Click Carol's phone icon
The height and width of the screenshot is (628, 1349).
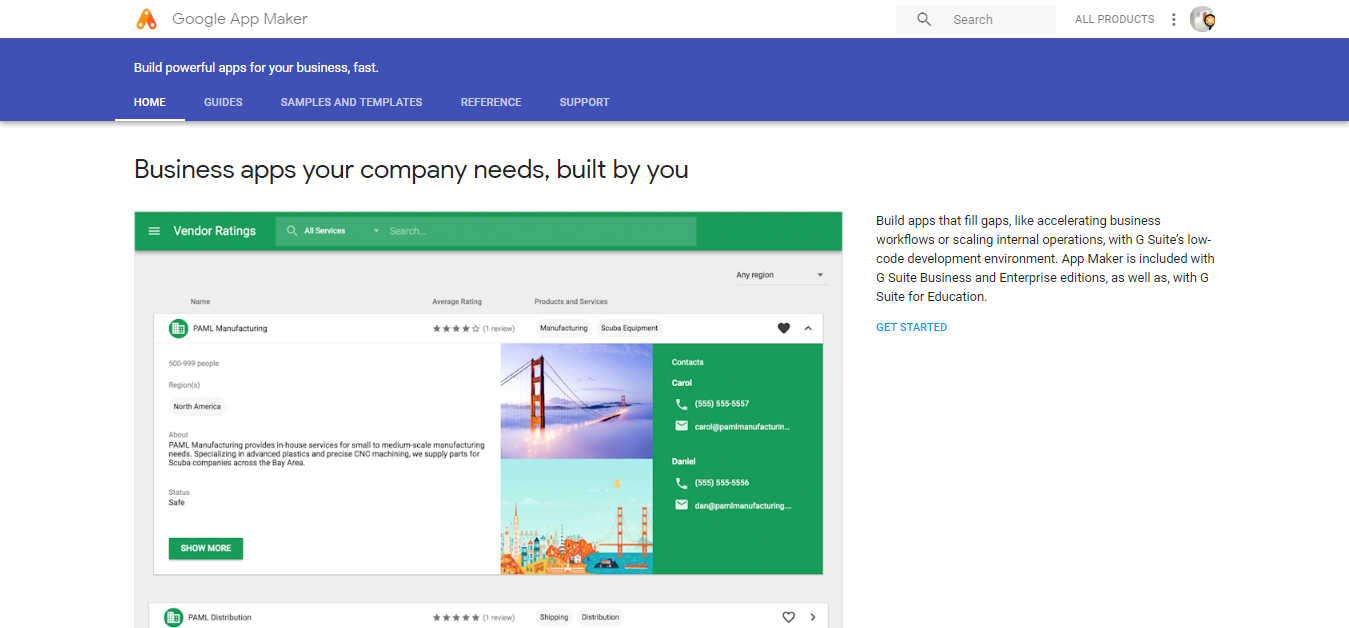coord(681,404)
